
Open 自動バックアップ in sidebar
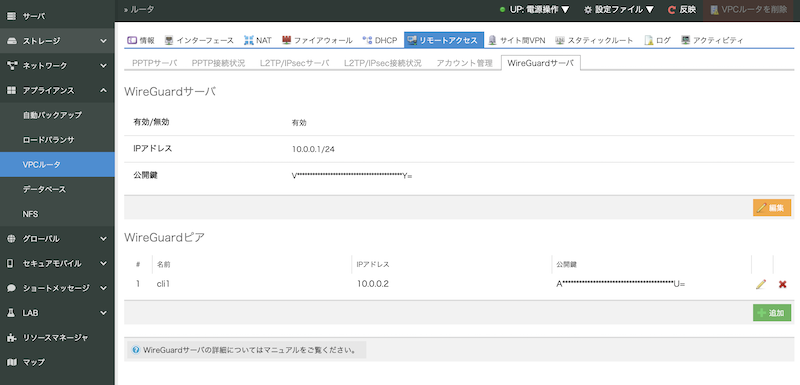click(57, 115)
